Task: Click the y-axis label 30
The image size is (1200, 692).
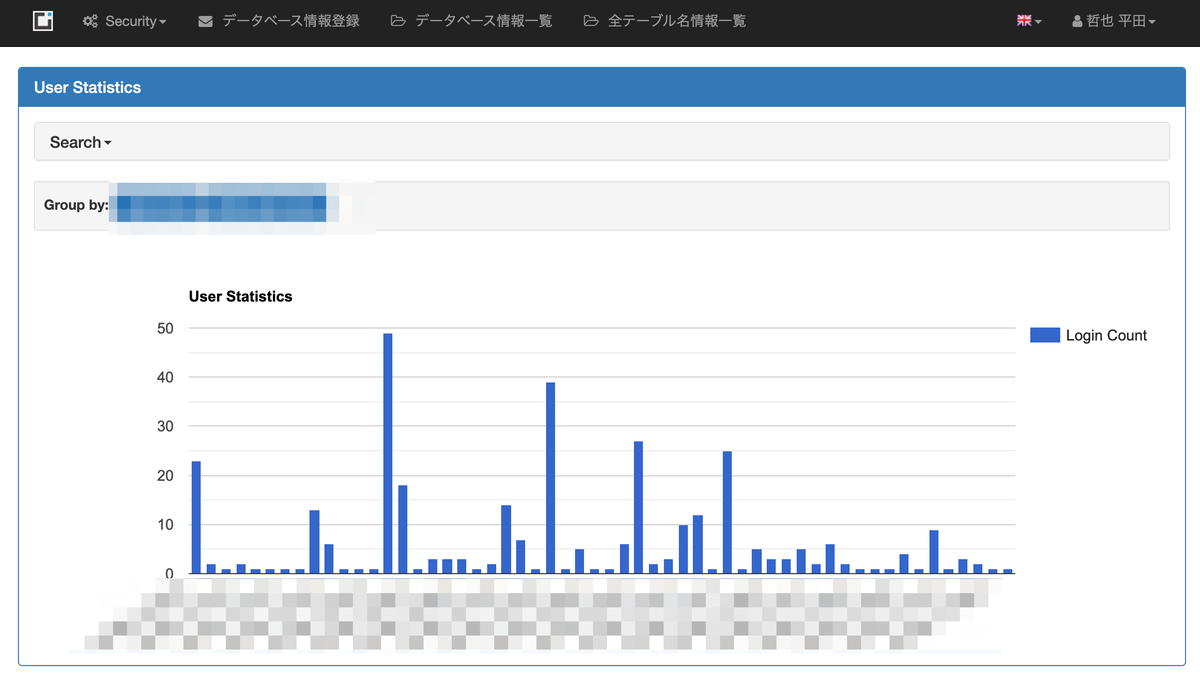Action: point(165,426)
